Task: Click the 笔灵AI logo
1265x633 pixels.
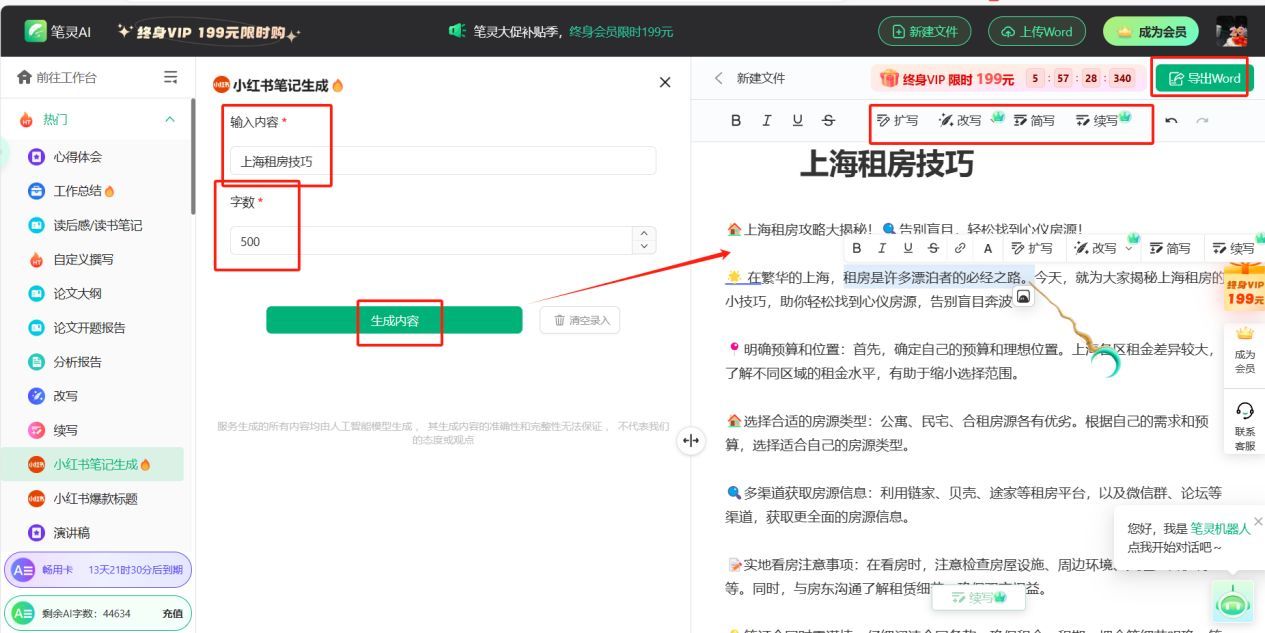Action: pos(58,31)
